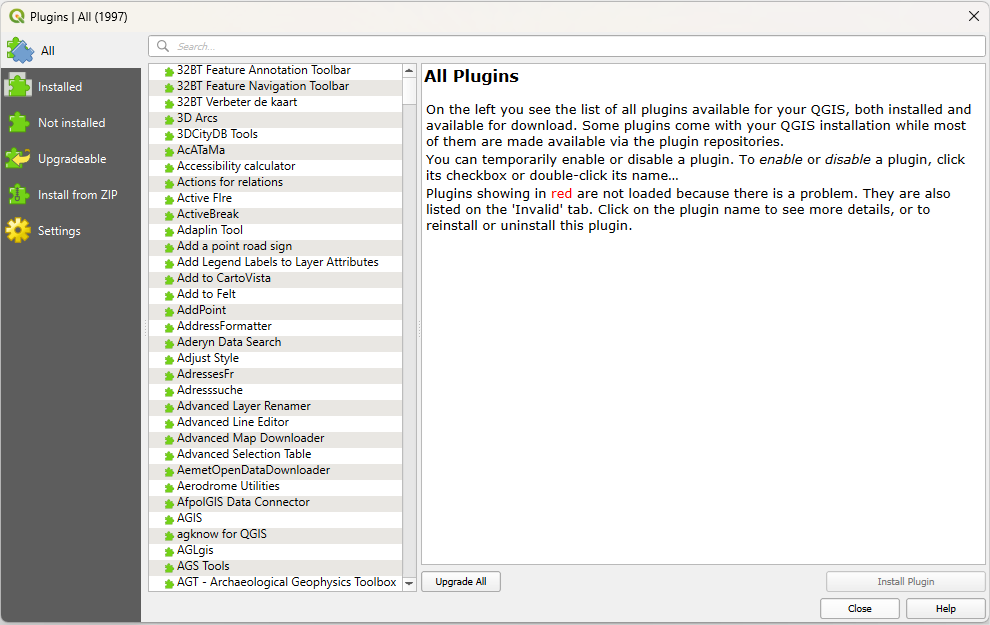This screenshot has width=990, height=625.
Task: Click the scrollbar up arrow
Action: (408, 71)
